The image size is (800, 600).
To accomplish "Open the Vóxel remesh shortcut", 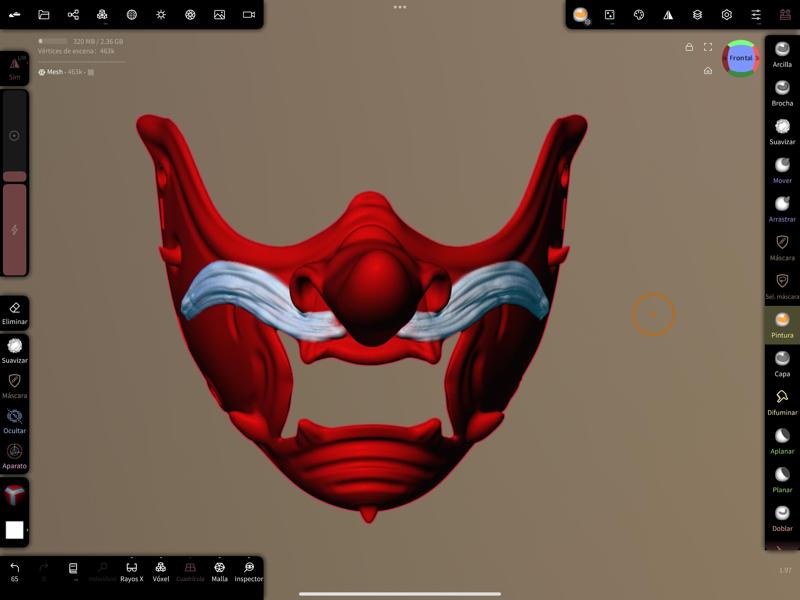I will (x=161, y=572).
